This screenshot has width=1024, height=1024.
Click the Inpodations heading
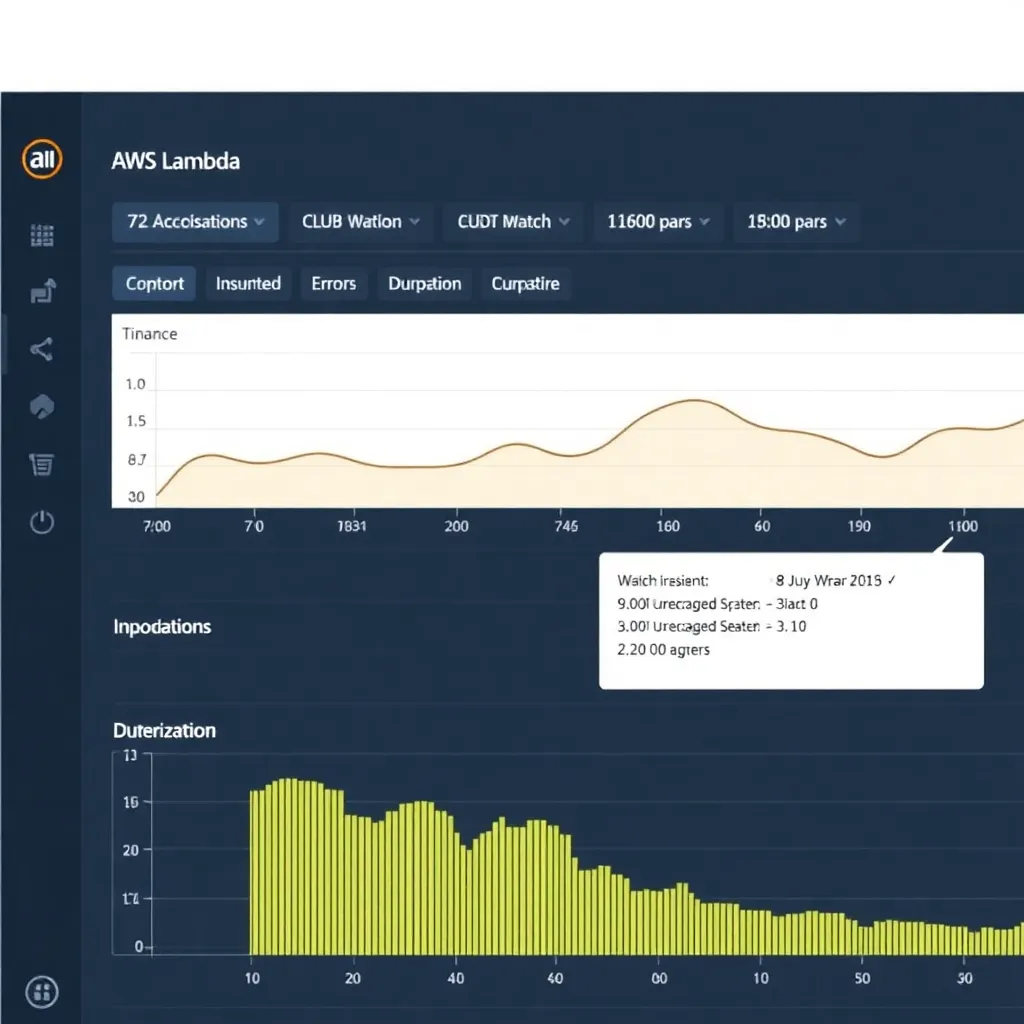tap(162, 627)
